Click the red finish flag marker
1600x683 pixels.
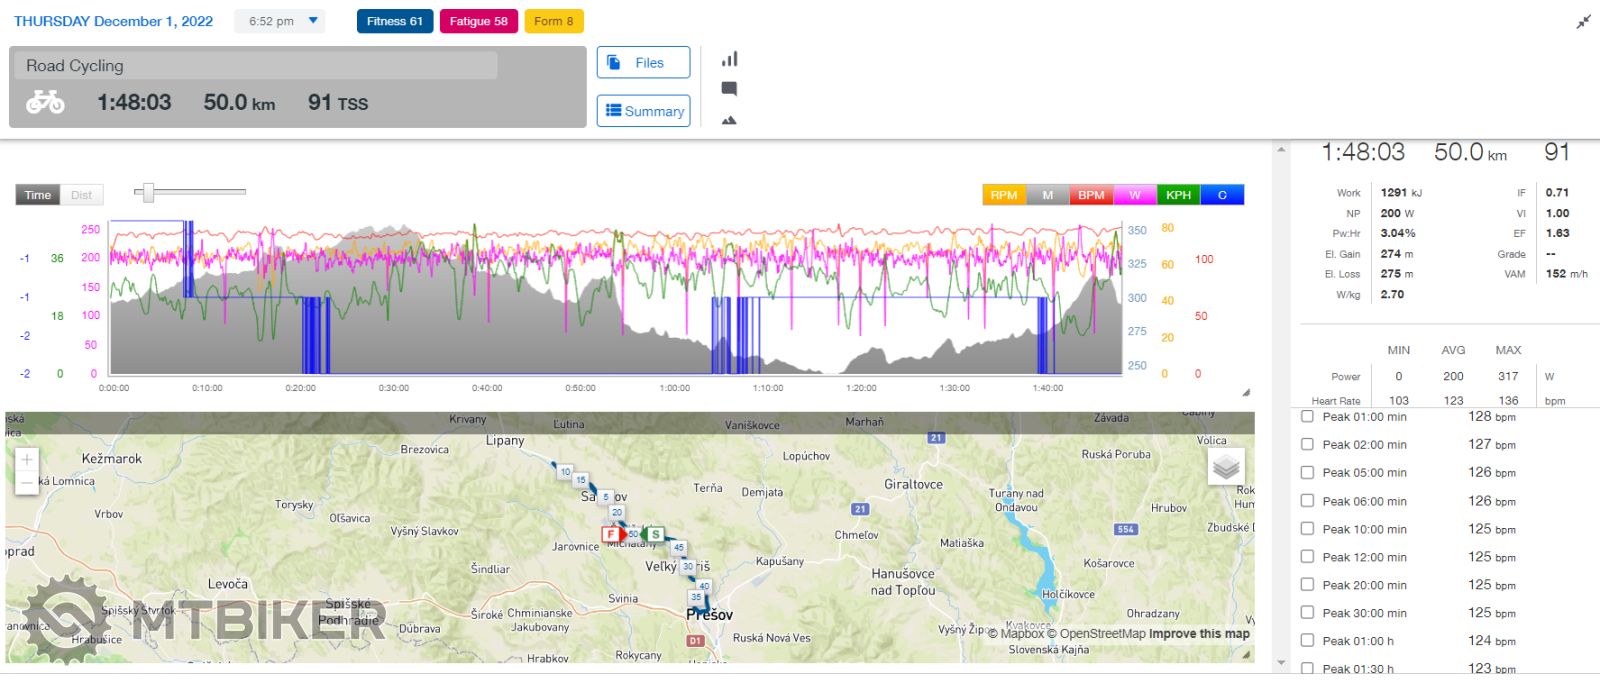[x=610, y=534]
